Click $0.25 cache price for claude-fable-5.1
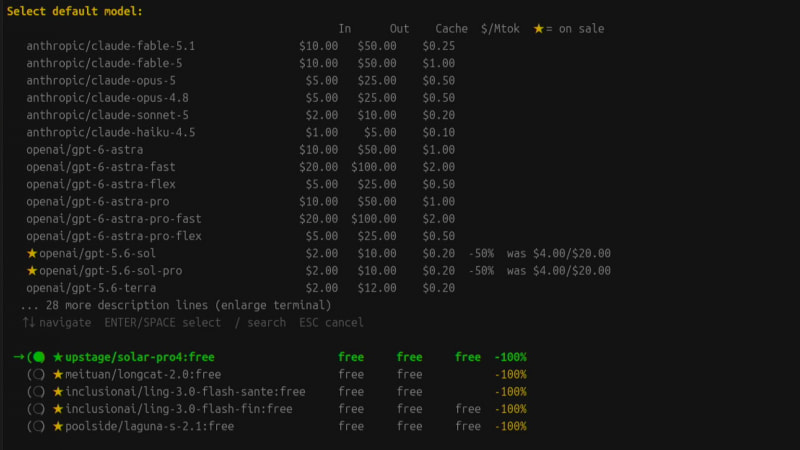 click(439, 46)
